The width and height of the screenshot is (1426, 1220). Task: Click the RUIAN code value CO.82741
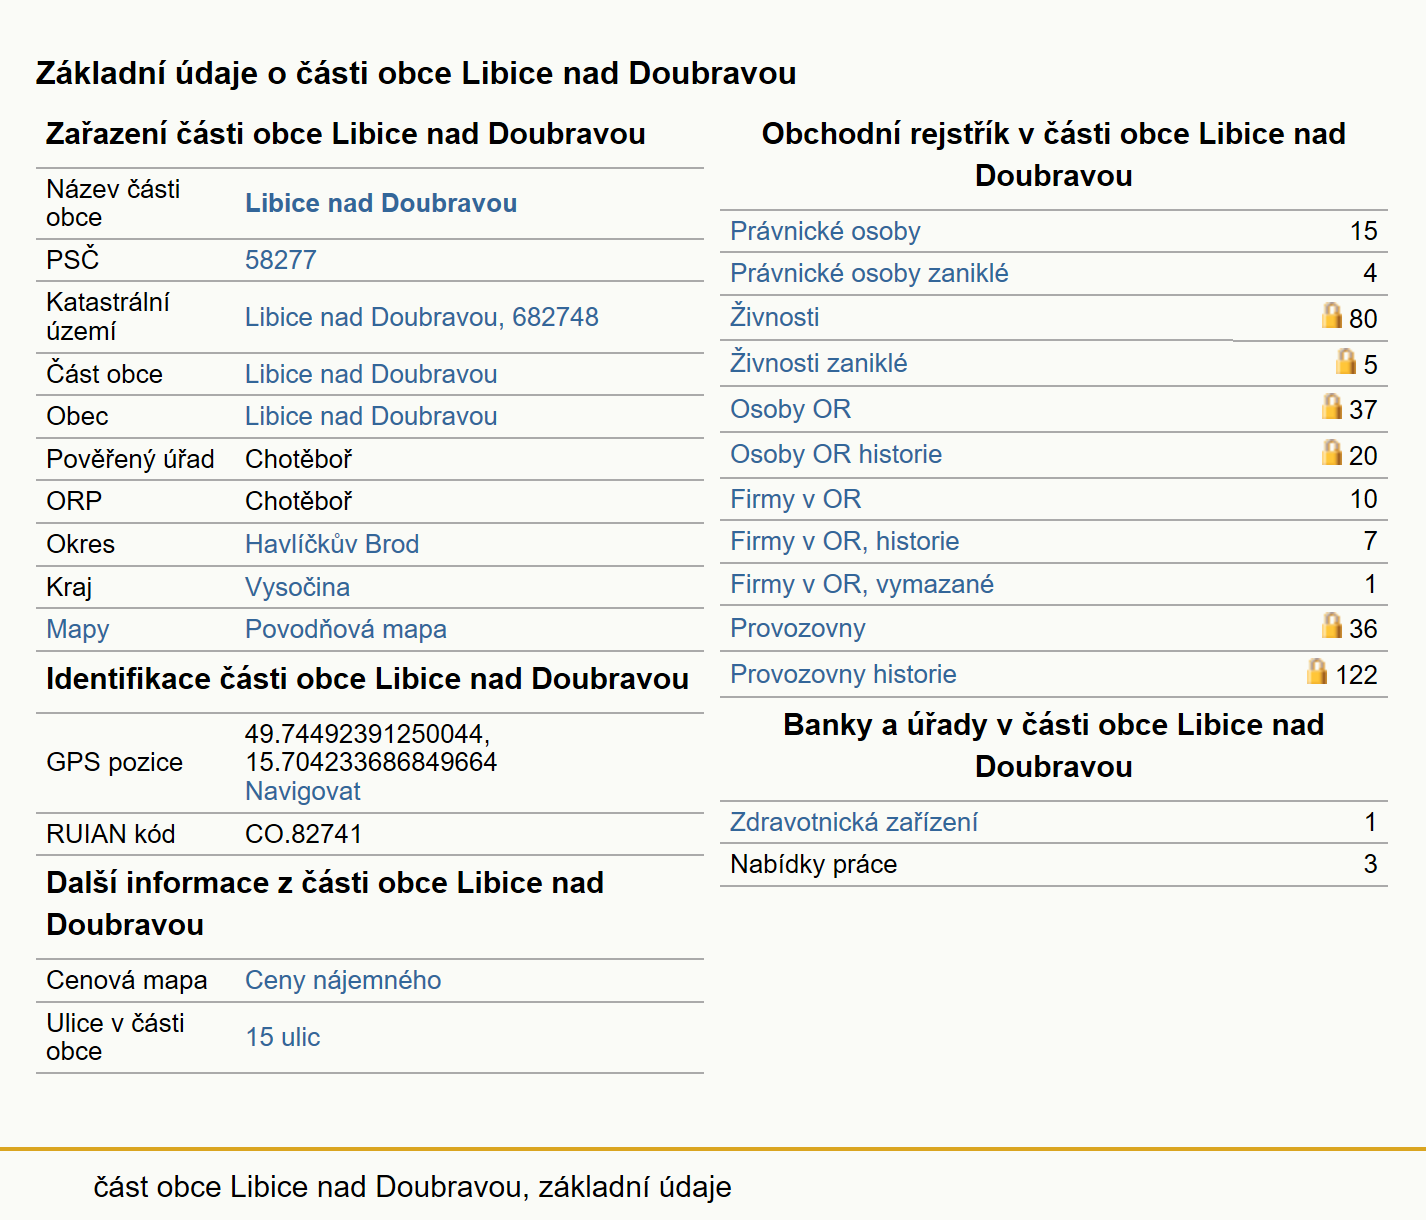click(x=303, y=834)
